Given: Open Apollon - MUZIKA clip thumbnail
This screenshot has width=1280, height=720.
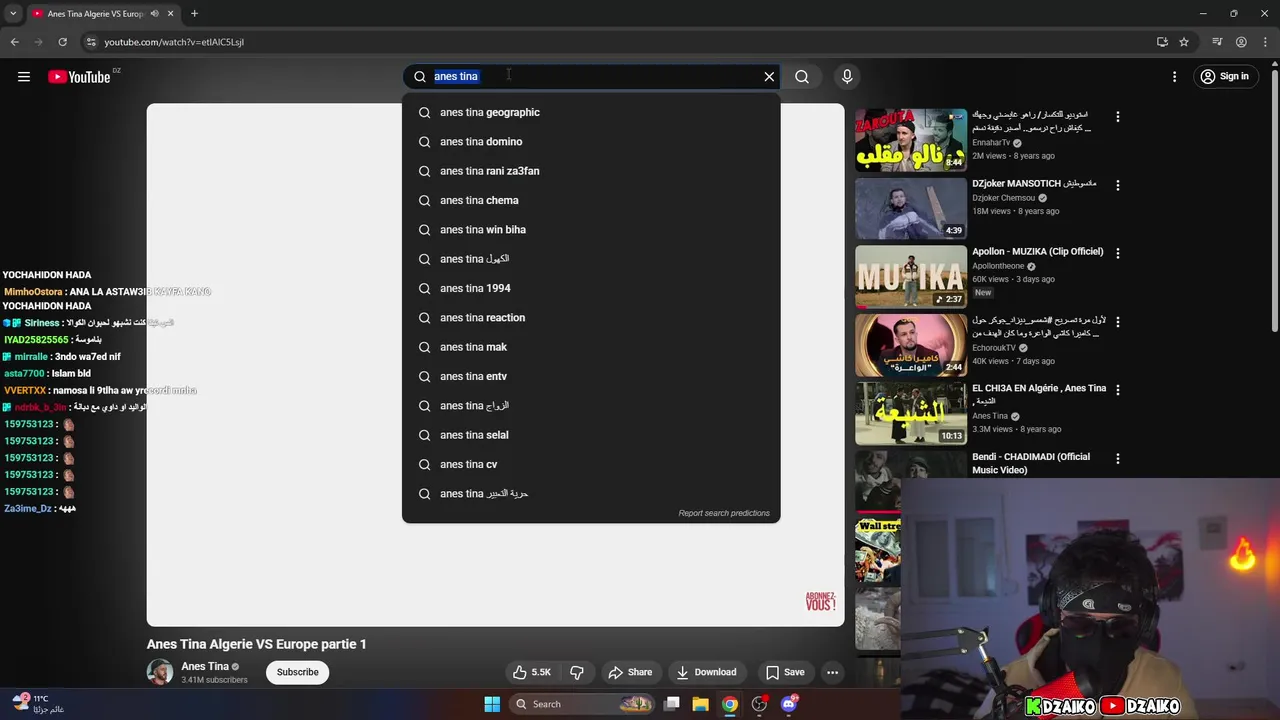Looking at the screenshot, I should pyautogui.click(x=911, y=276).
